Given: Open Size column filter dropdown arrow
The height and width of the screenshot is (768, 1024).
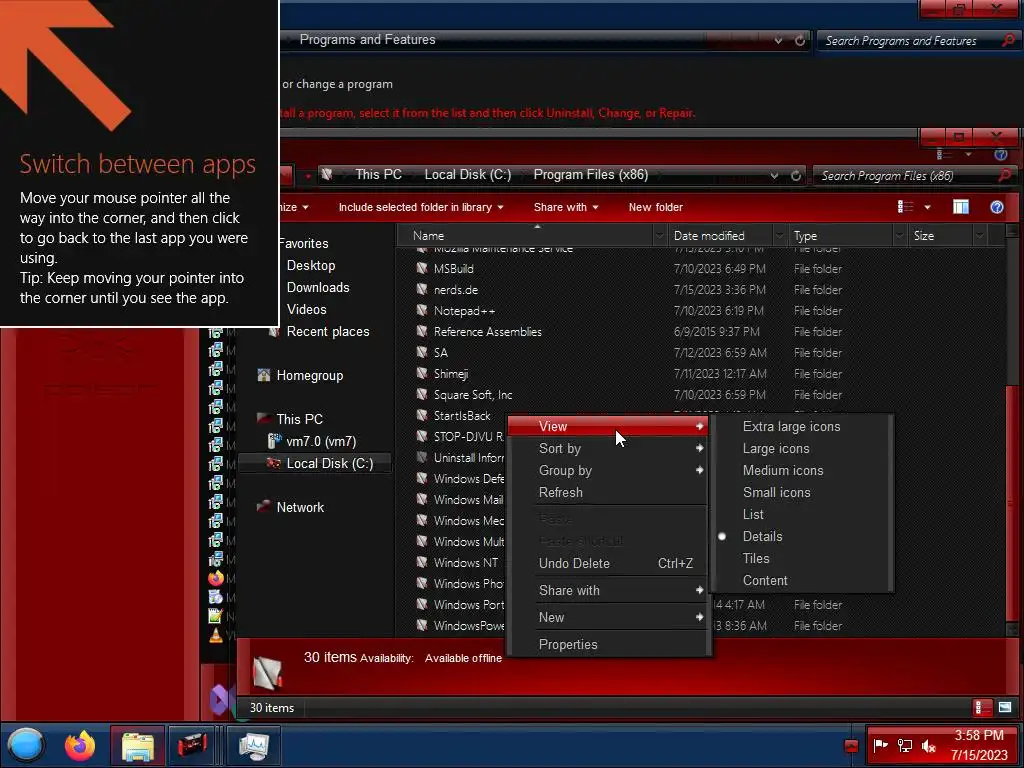Looking at the screenshot, I should [980, 236].
